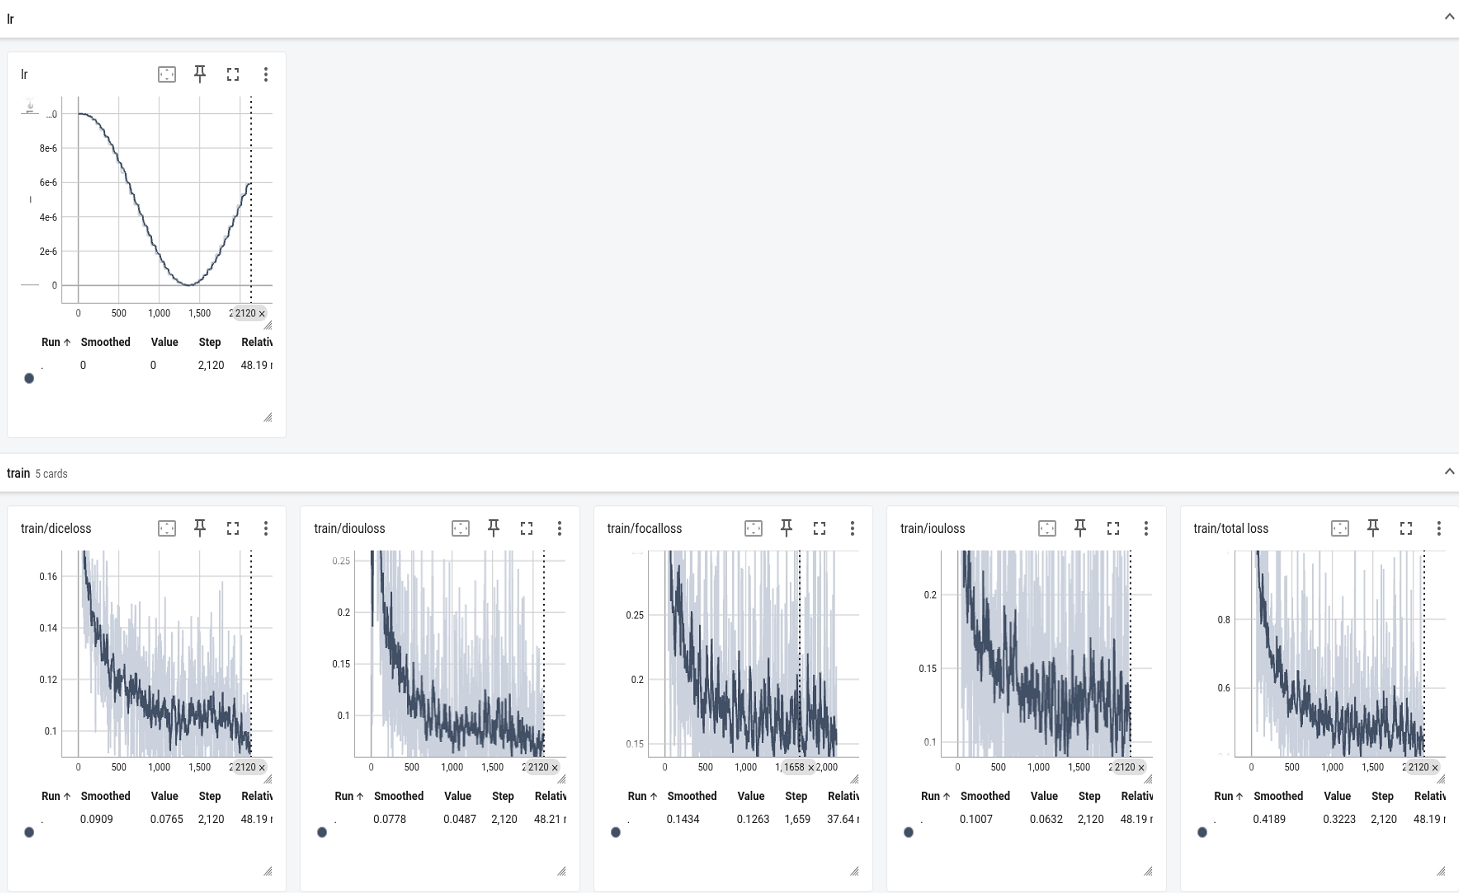
Task: Open more options for train/diouloss card
Action: [559, 528]
